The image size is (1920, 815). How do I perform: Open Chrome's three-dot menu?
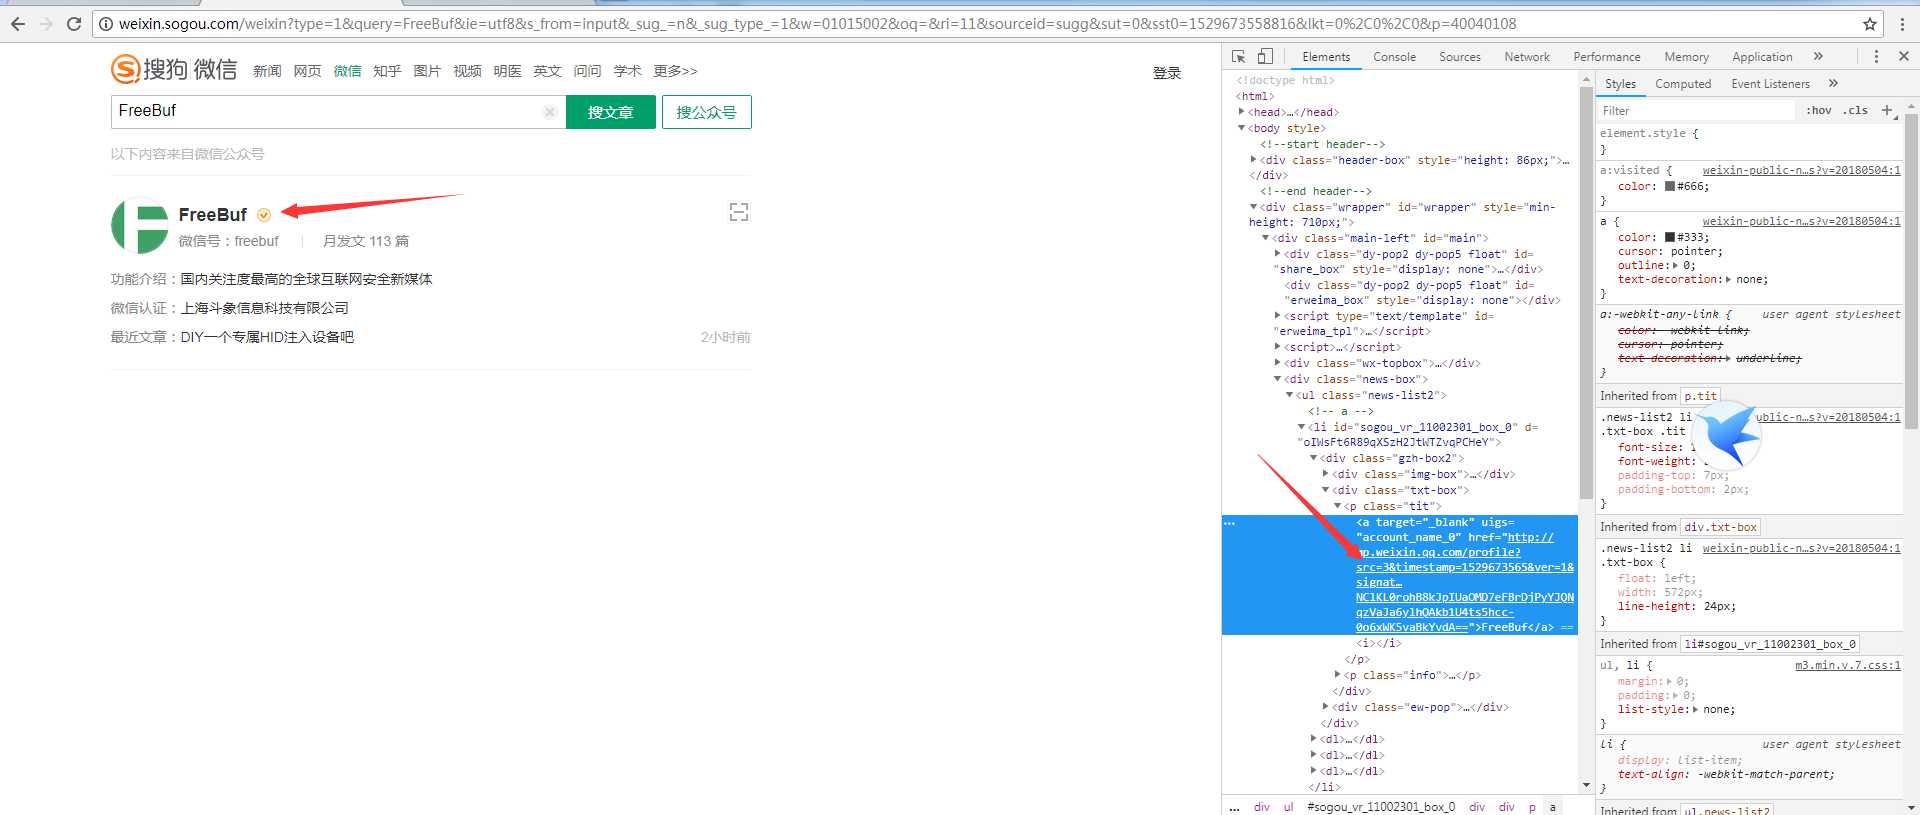(x=1902, y=24)
